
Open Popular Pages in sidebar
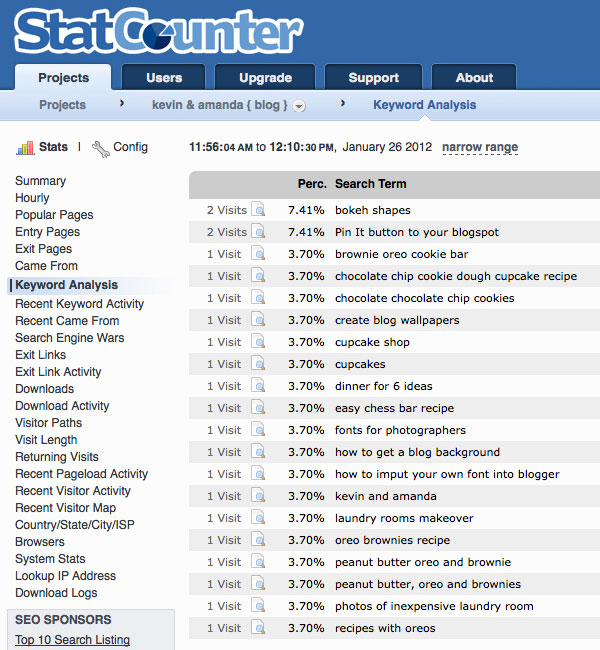(54, 215)
